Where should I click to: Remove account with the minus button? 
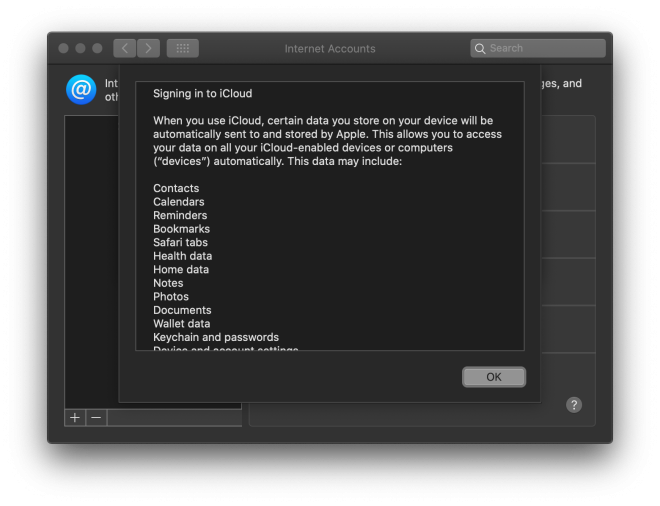[96, 418]
